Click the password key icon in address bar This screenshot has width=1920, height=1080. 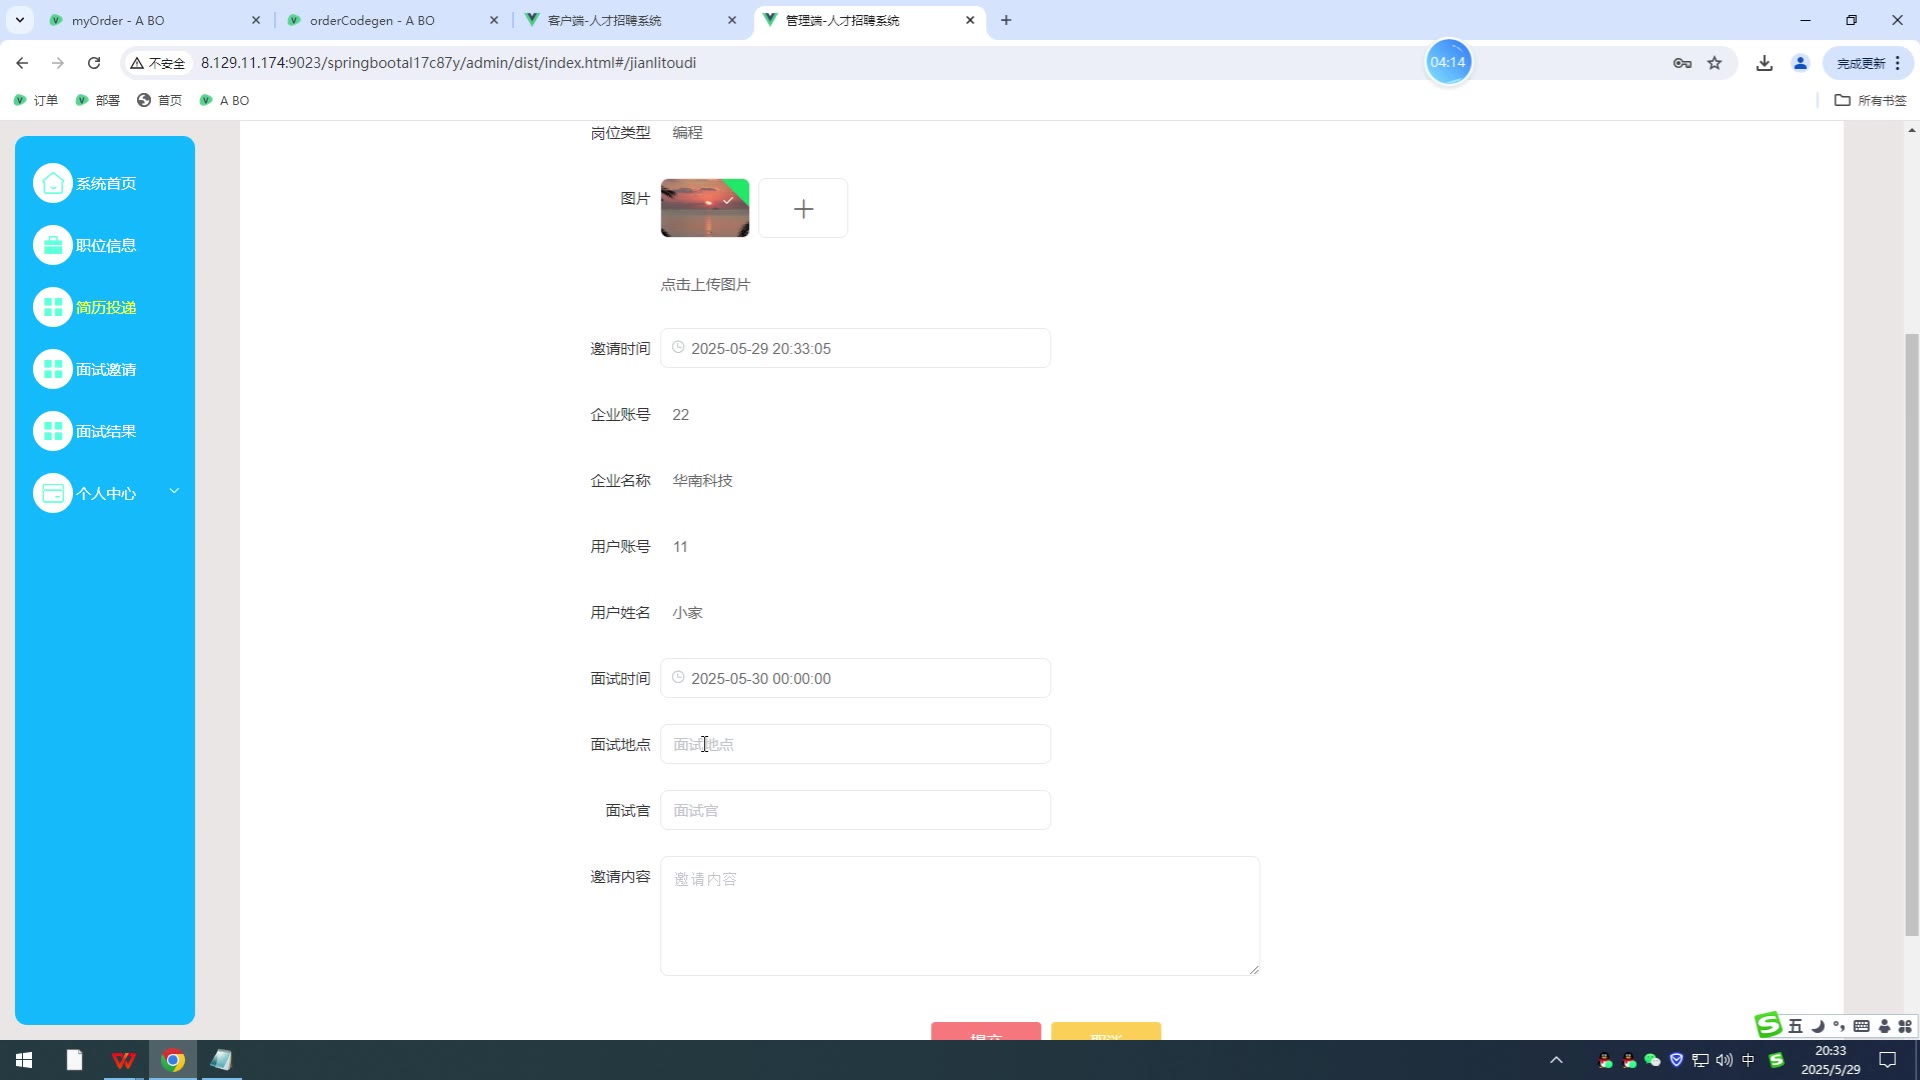(1682, 63)
